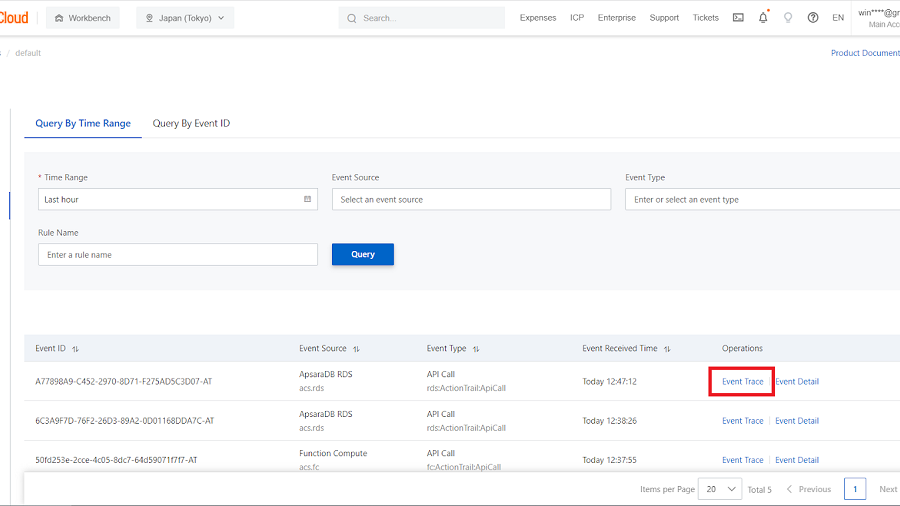The width and height of the screenshot is (900, 506).
Task: Expand the Event Source selector
Action: click(x=471, y=199)
